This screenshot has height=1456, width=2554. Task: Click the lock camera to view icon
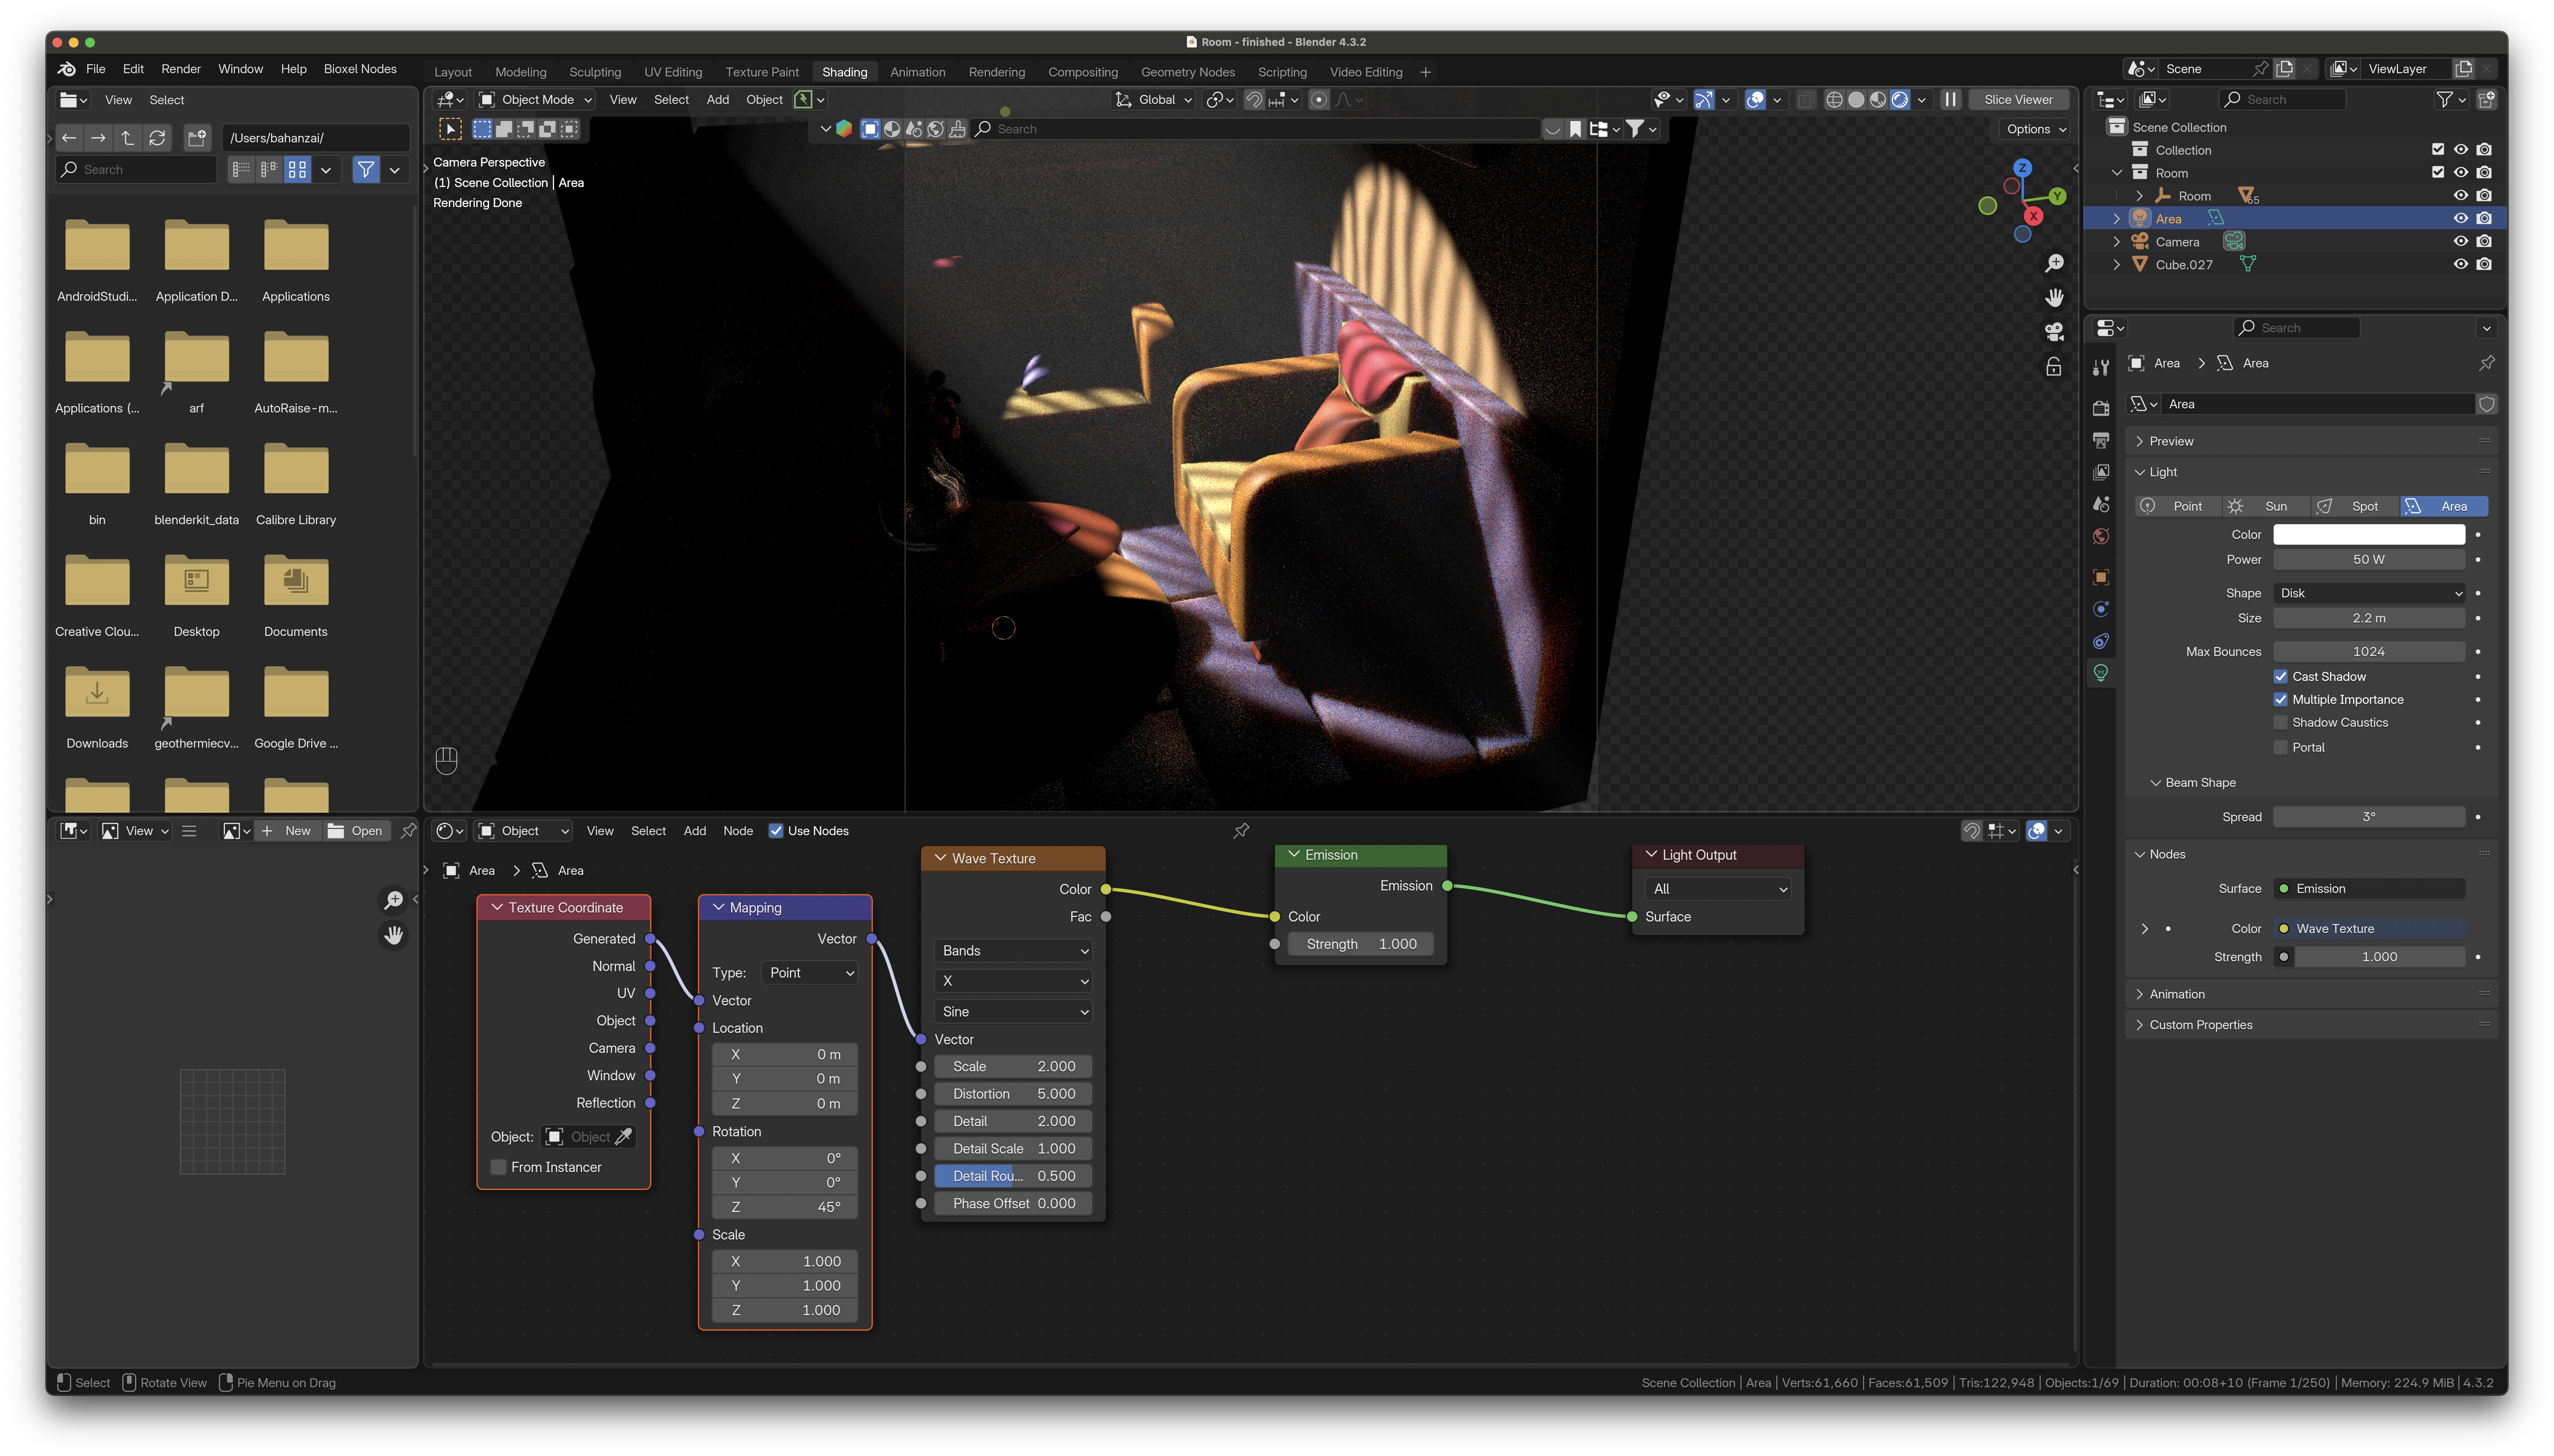pyautogui.click(x=2054, y=367)
